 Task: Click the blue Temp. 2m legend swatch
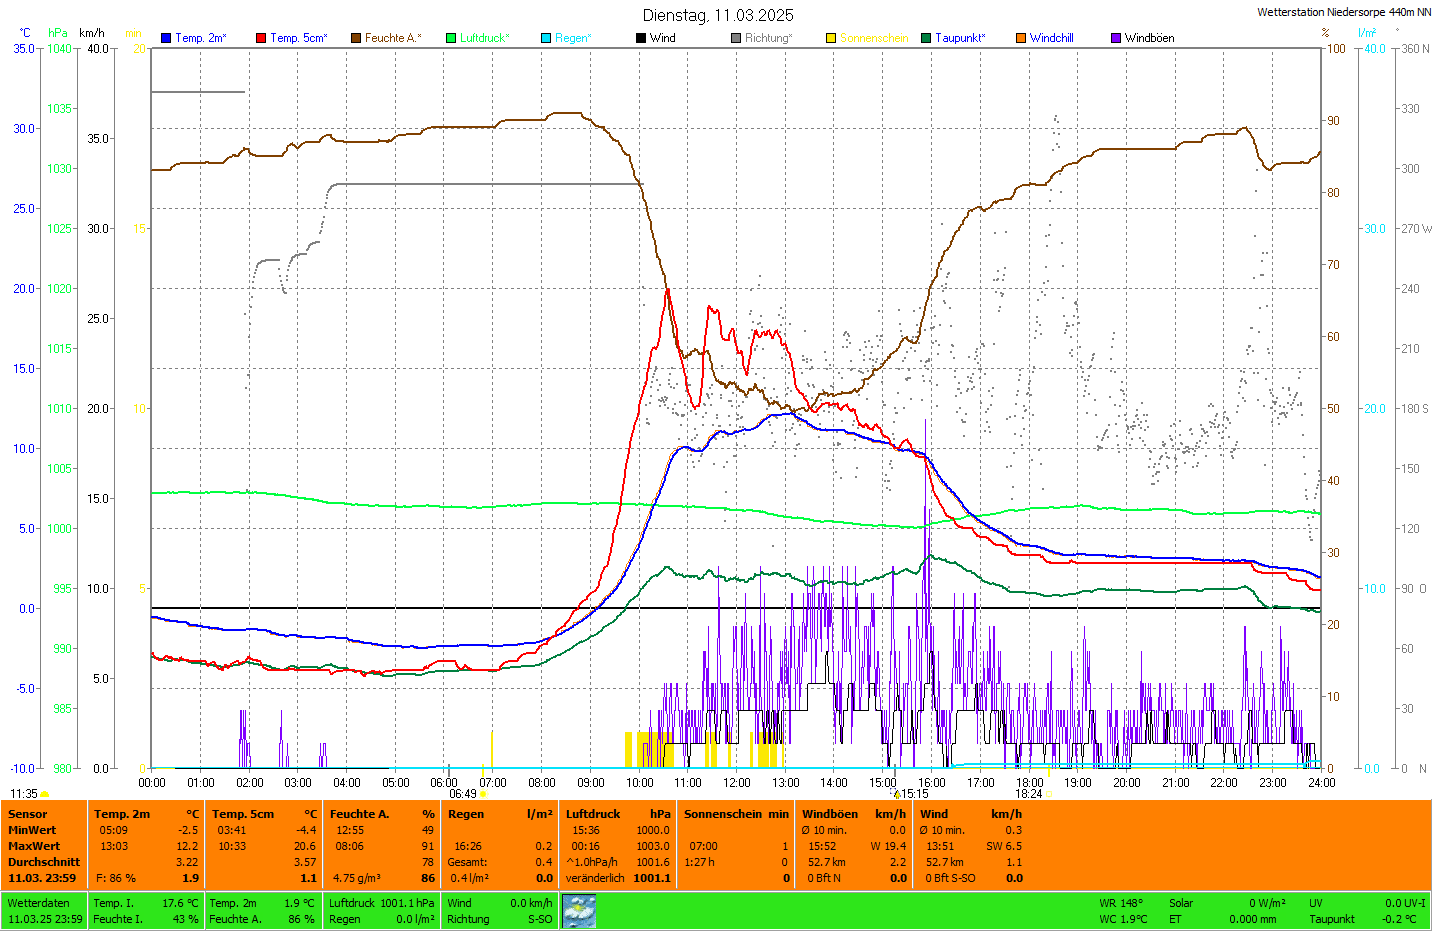(x=166, y=38)
